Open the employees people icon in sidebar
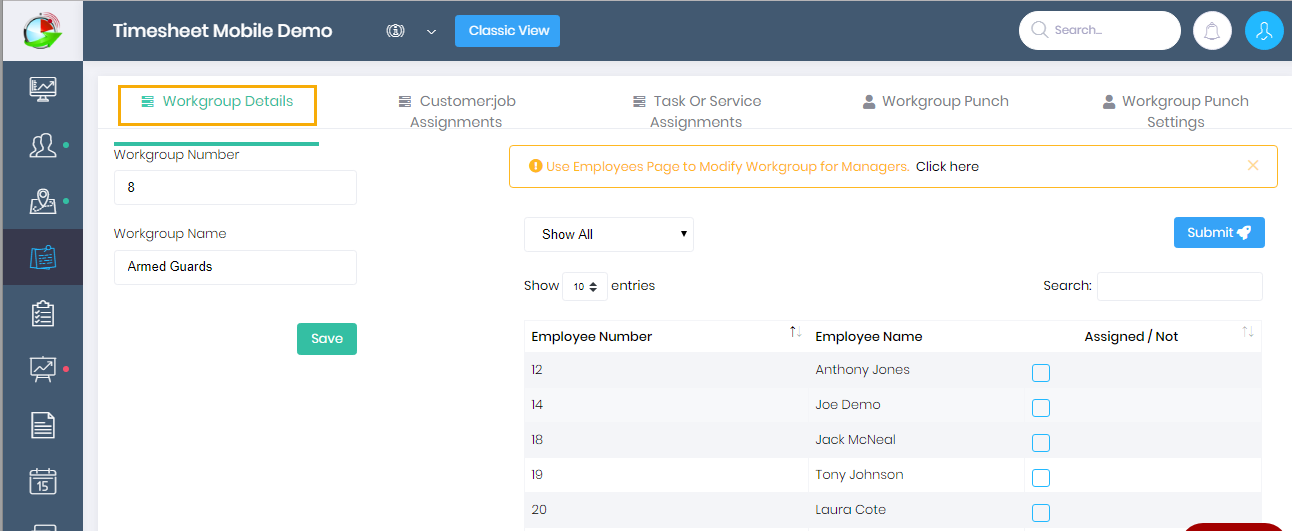Image resolution: width=1292 pixels, height=531 pixels. pyautogui.click(x=43, y=146)
